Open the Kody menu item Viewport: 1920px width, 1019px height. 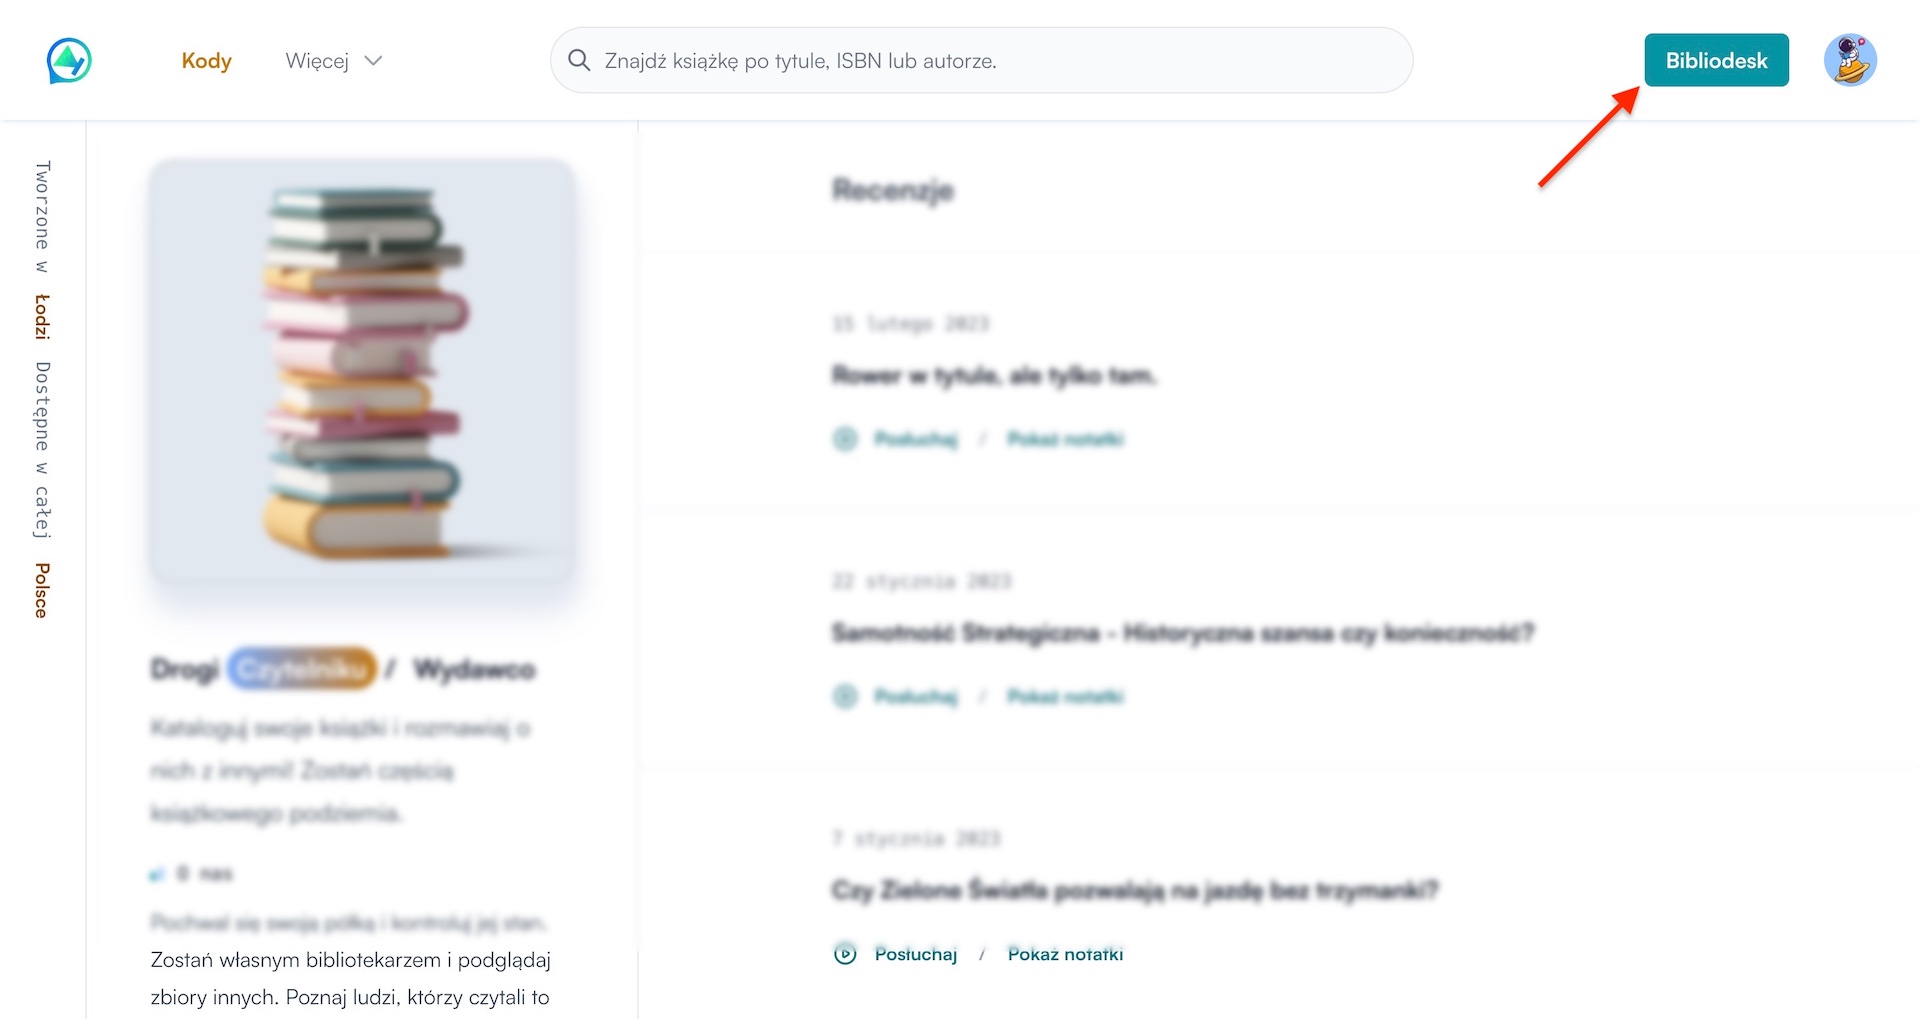[x=206, y=61]
